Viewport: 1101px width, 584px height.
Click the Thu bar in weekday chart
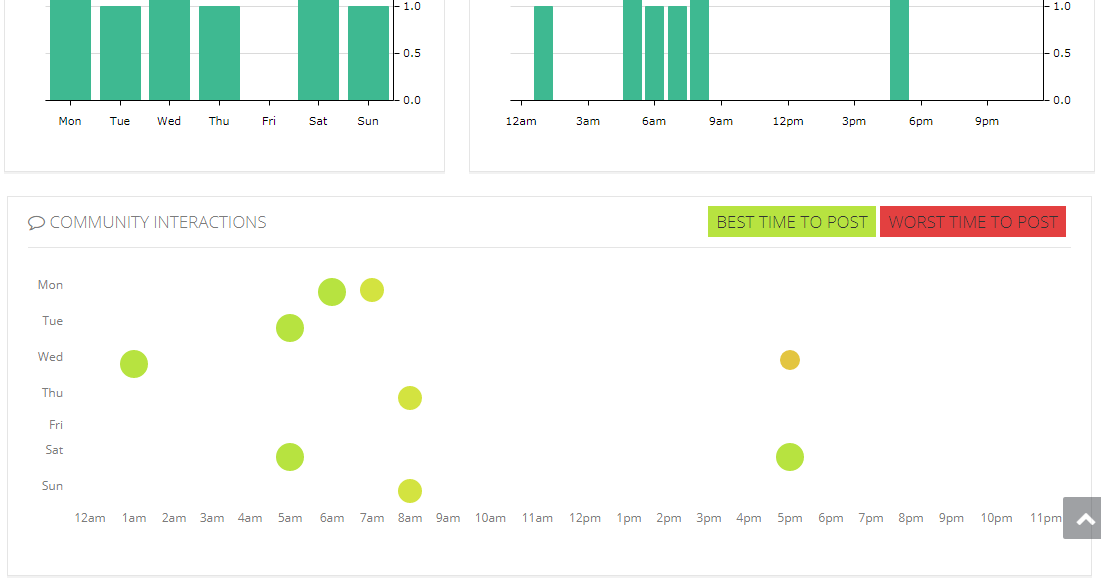tap(219, 54)
